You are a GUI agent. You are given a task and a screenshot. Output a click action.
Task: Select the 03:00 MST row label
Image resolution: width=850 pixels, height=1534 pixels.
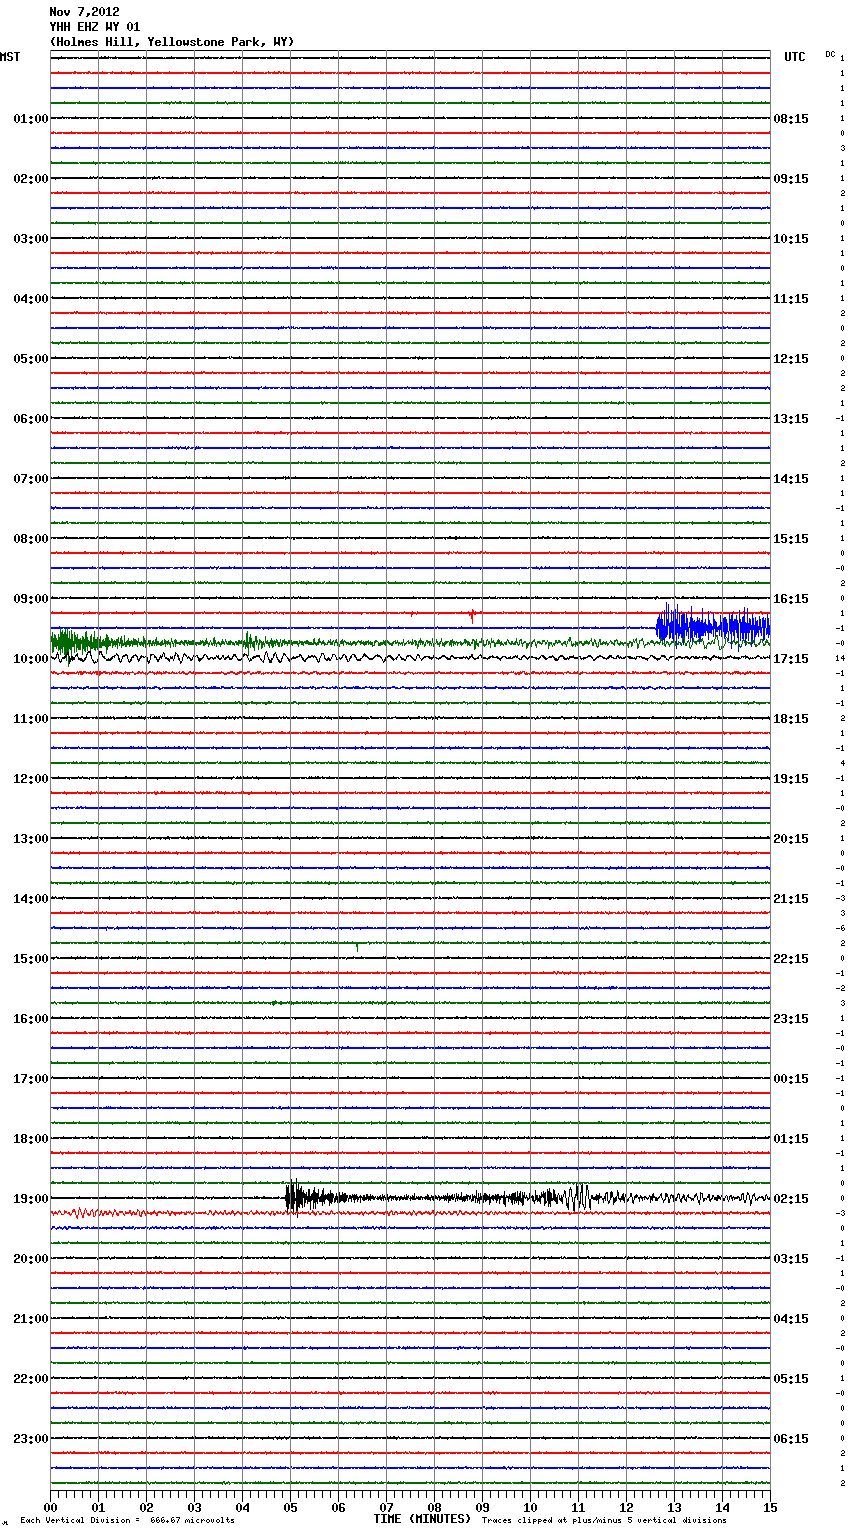[31, 239]
